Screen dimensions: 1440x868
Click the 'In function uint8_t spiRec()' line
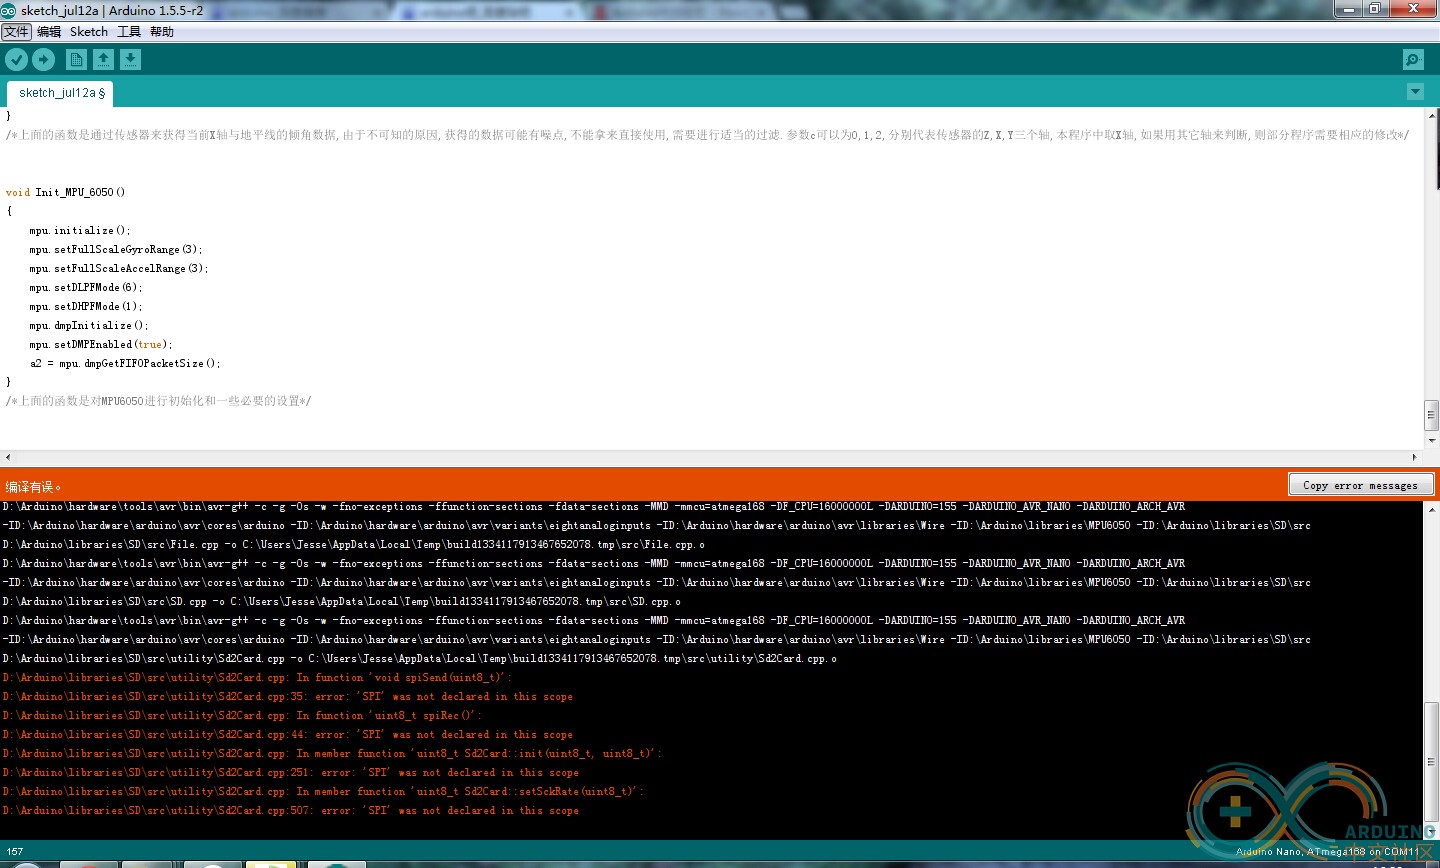[x=242, y=715]
